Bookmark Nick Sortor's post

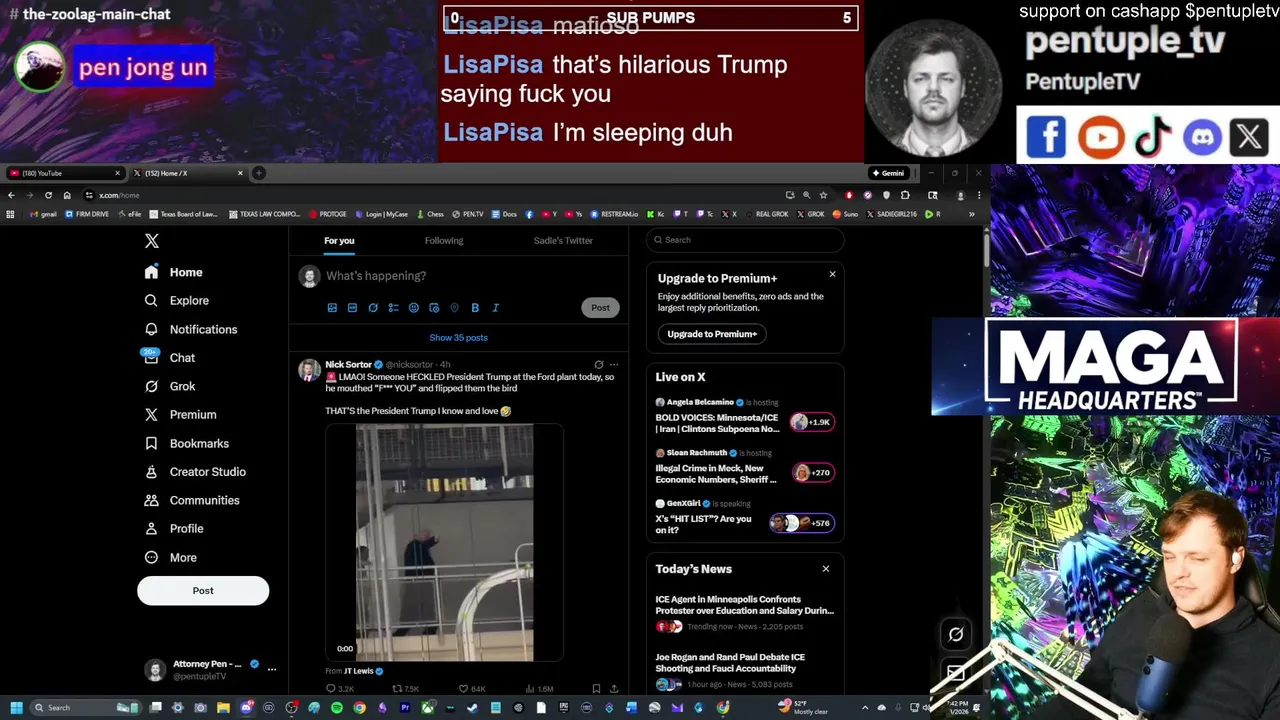[596, 689]
